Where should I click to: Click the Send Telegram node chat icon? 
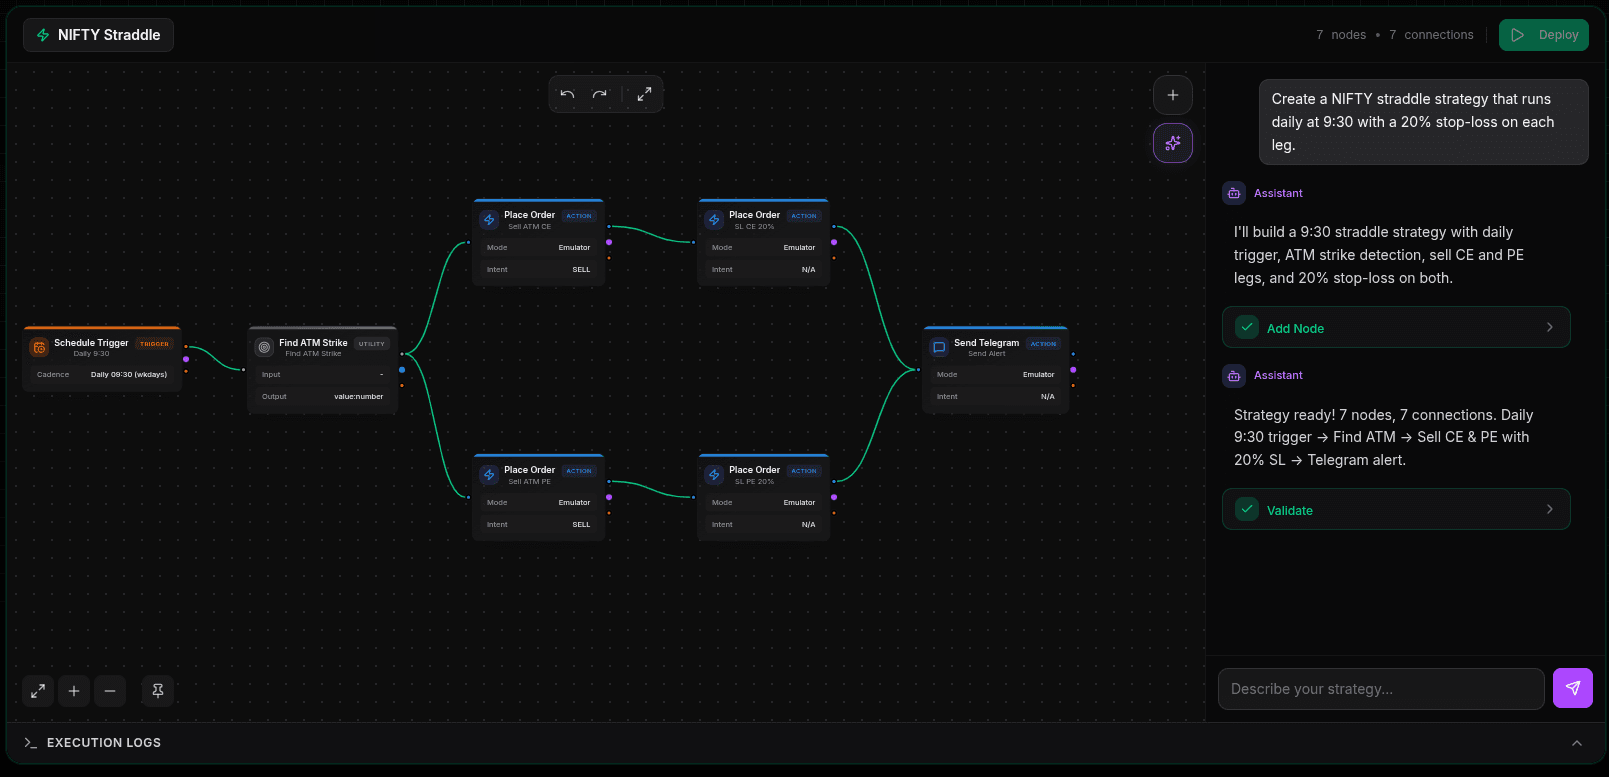pyautogui.click(x=940, y=348)
